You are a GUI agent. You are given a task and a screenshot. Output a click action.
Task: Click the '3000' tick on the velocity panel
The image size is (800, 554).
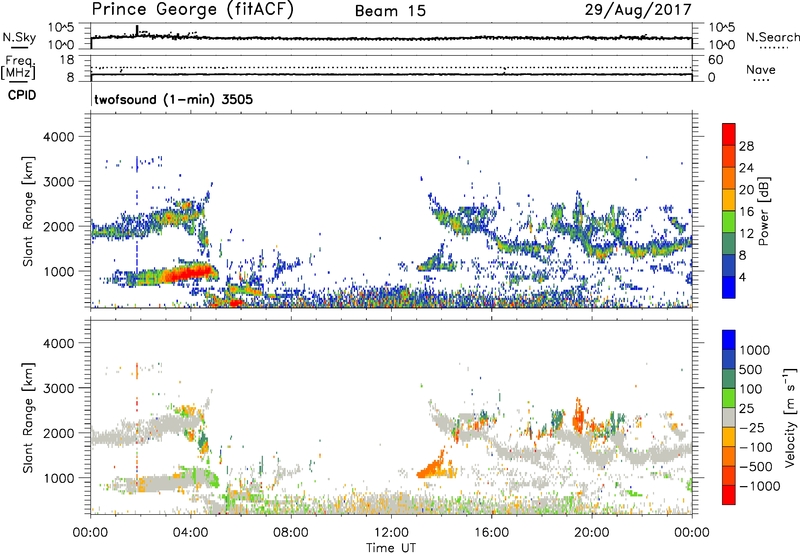tap(58, 388)
